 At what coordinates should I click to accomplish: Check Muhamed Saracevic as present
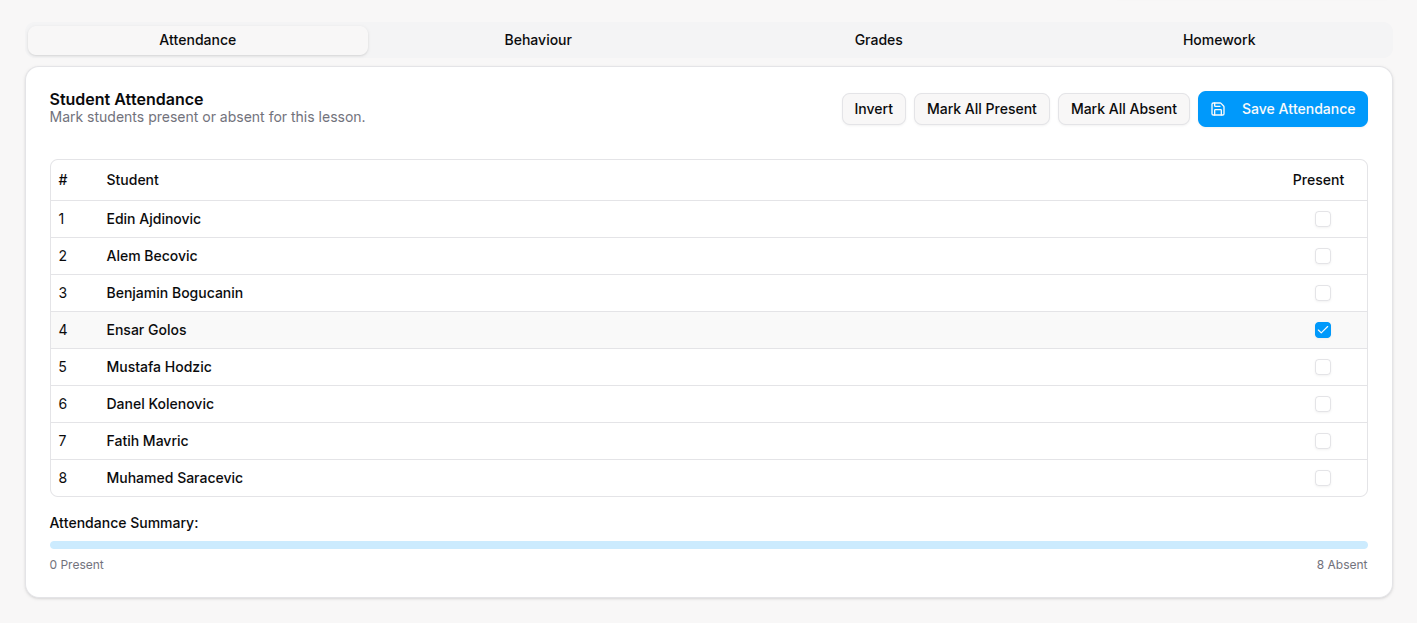[x=1323, y=477]
